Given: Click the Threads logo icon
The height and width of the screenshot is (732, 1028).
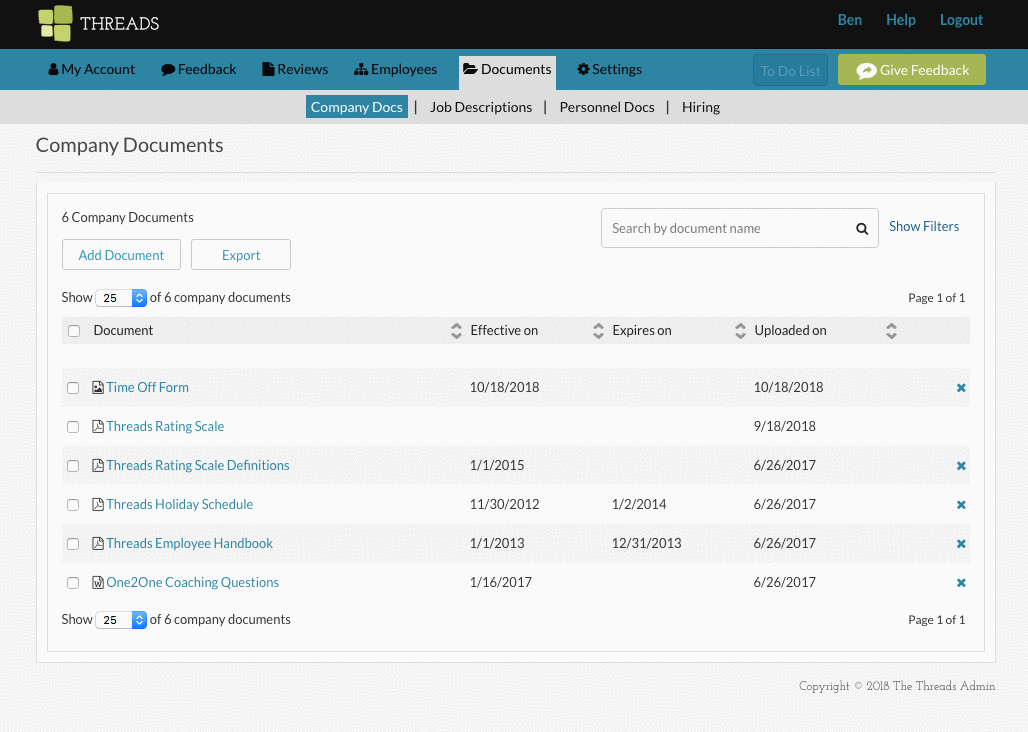Looking at the screenshot, I should [54, 22].
